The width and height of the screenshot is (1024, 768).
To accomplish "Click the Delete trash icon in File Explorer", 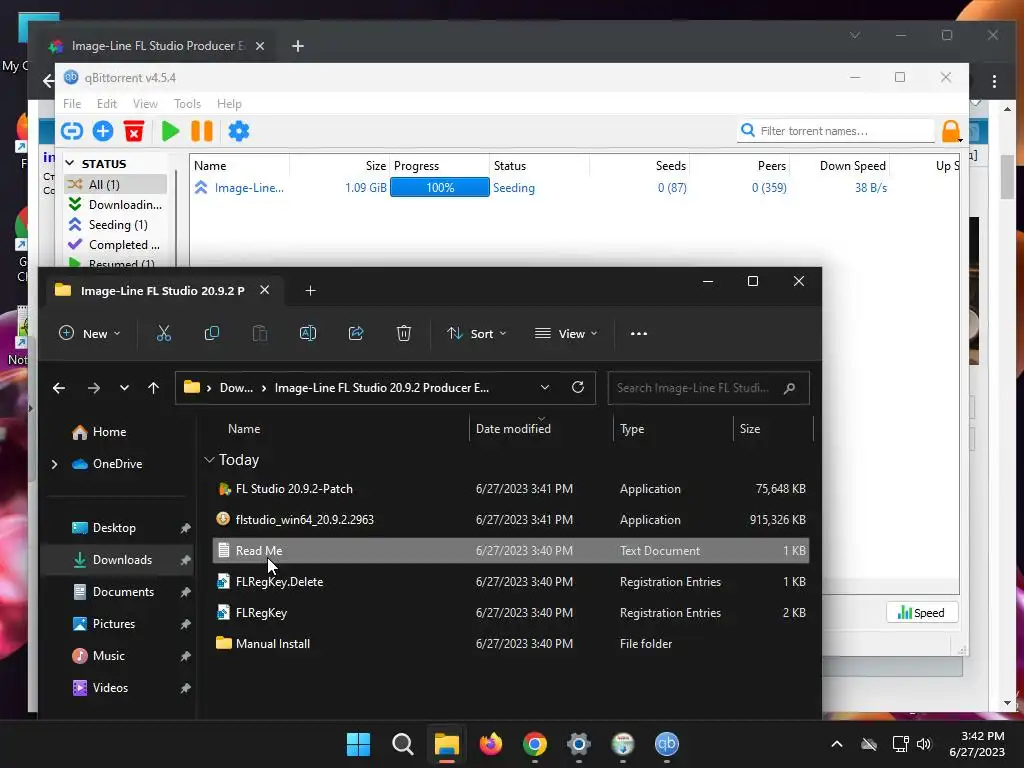I will pos(404,334).
